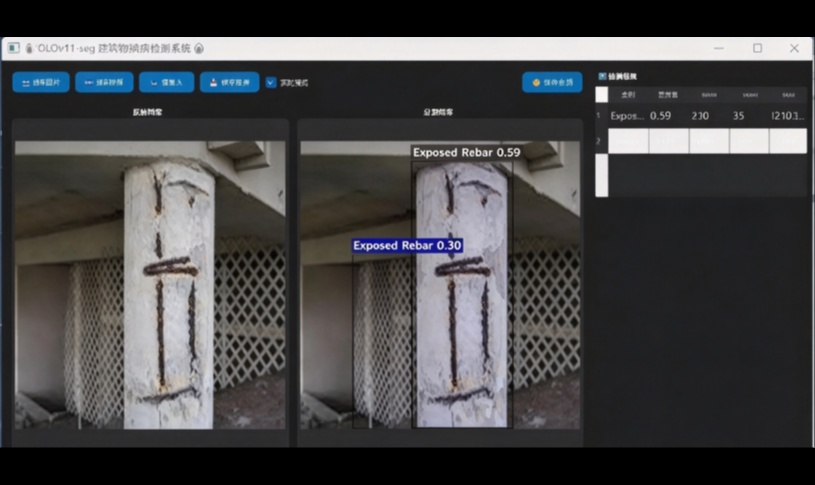Click the 'Exposed Rebar 0.59' detection label
The image size is (815, 485).
466,152
